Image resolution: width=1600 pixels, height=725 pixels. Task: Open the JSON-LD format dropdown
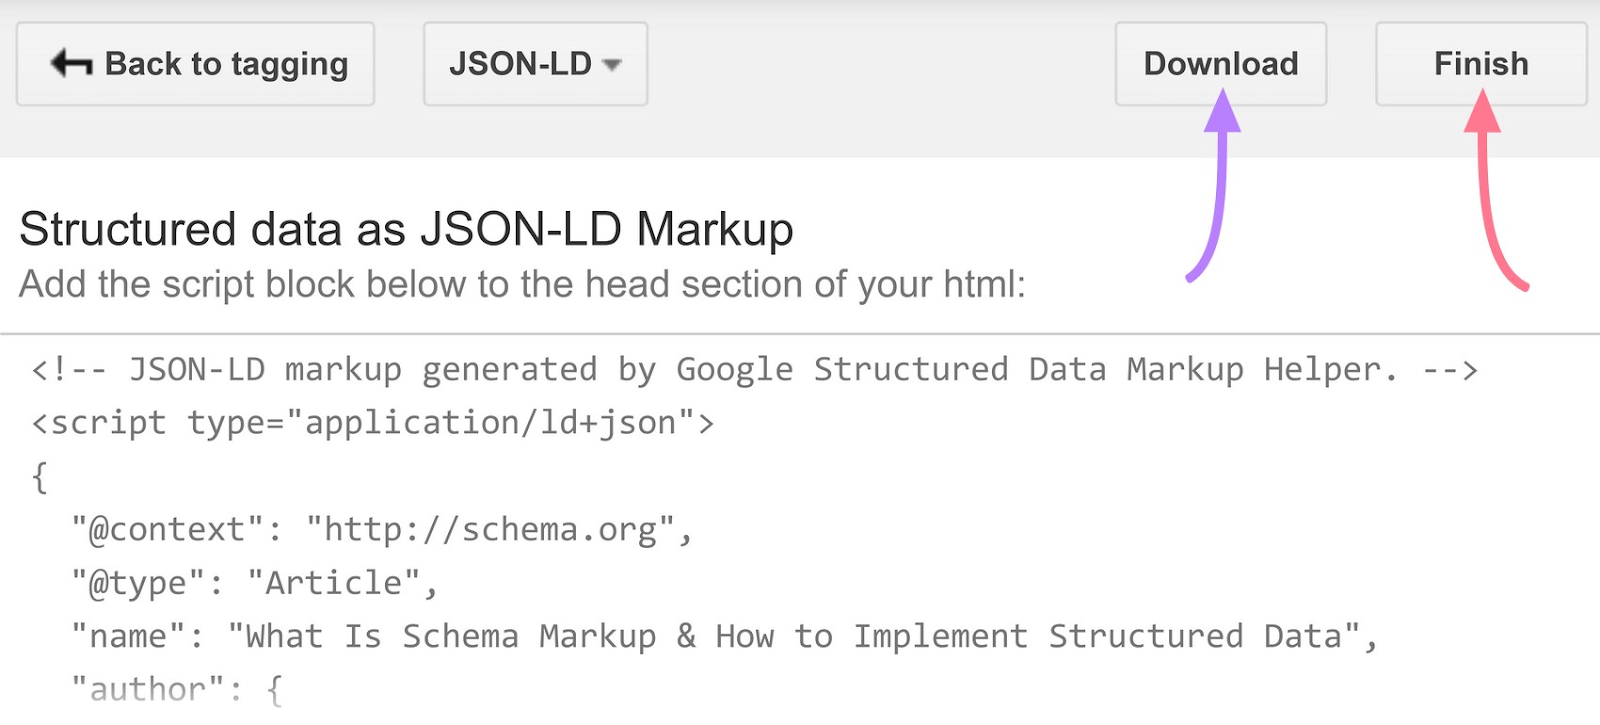click(x=535, y=64)
